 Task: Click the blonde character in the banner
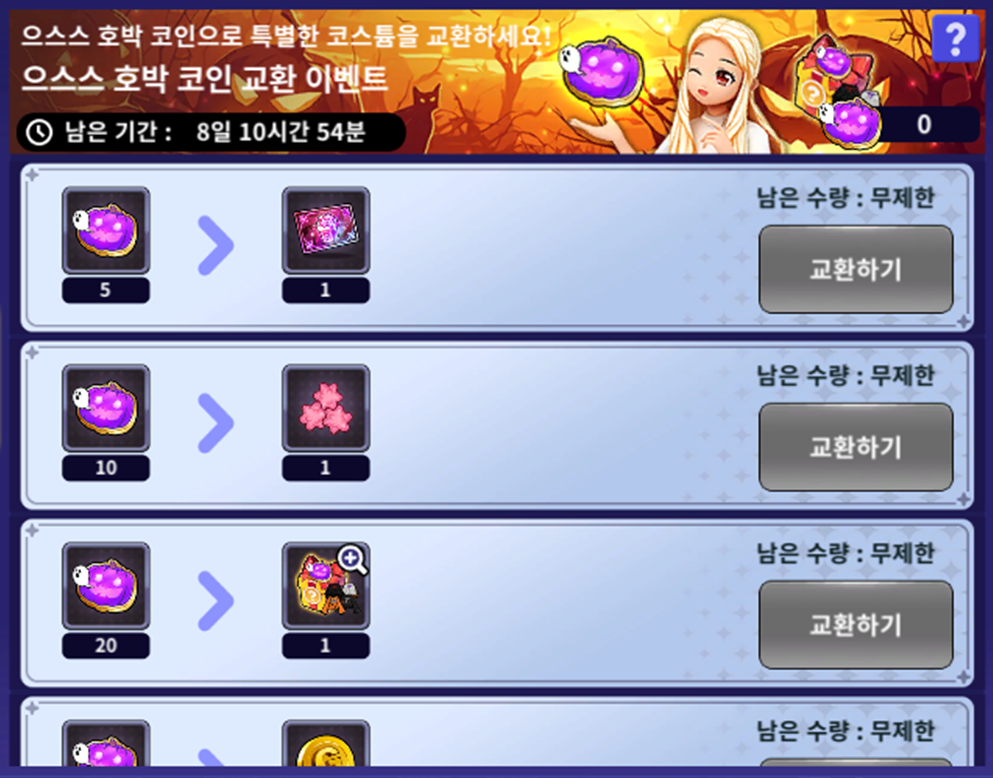tap(719, 87)
